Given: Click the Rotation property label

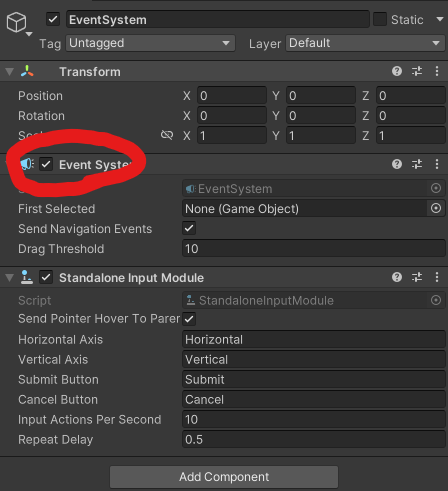Looking at the screenshot, I should tap(41, 116).
